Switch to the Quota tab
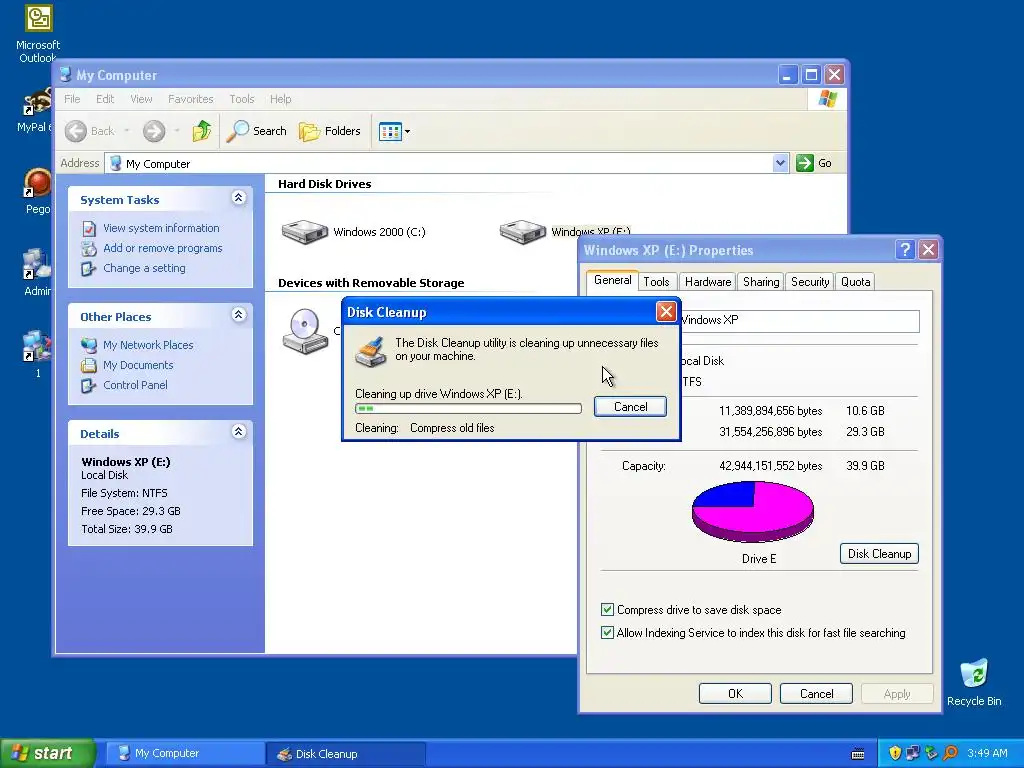 pyautogui.click(x=856, y=281)
